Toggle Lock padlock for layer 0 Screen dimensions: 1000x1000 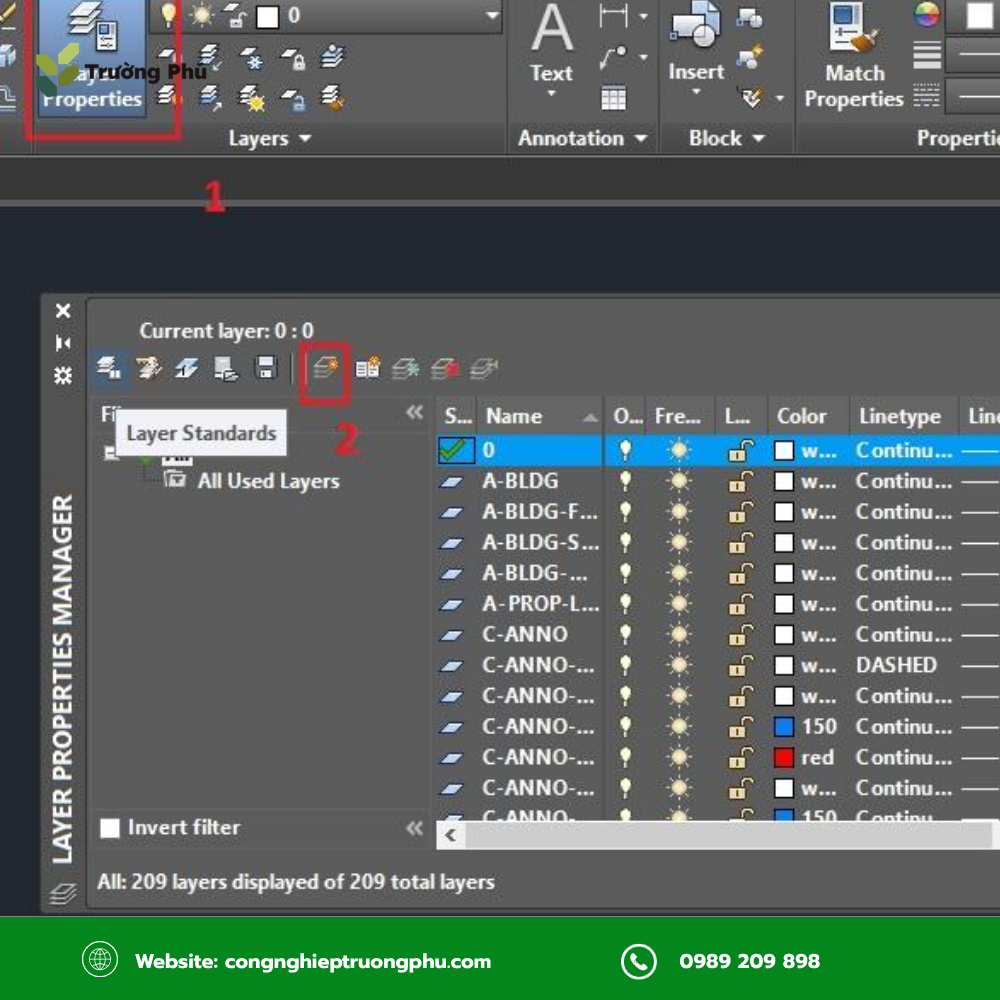tap(740, 450)
